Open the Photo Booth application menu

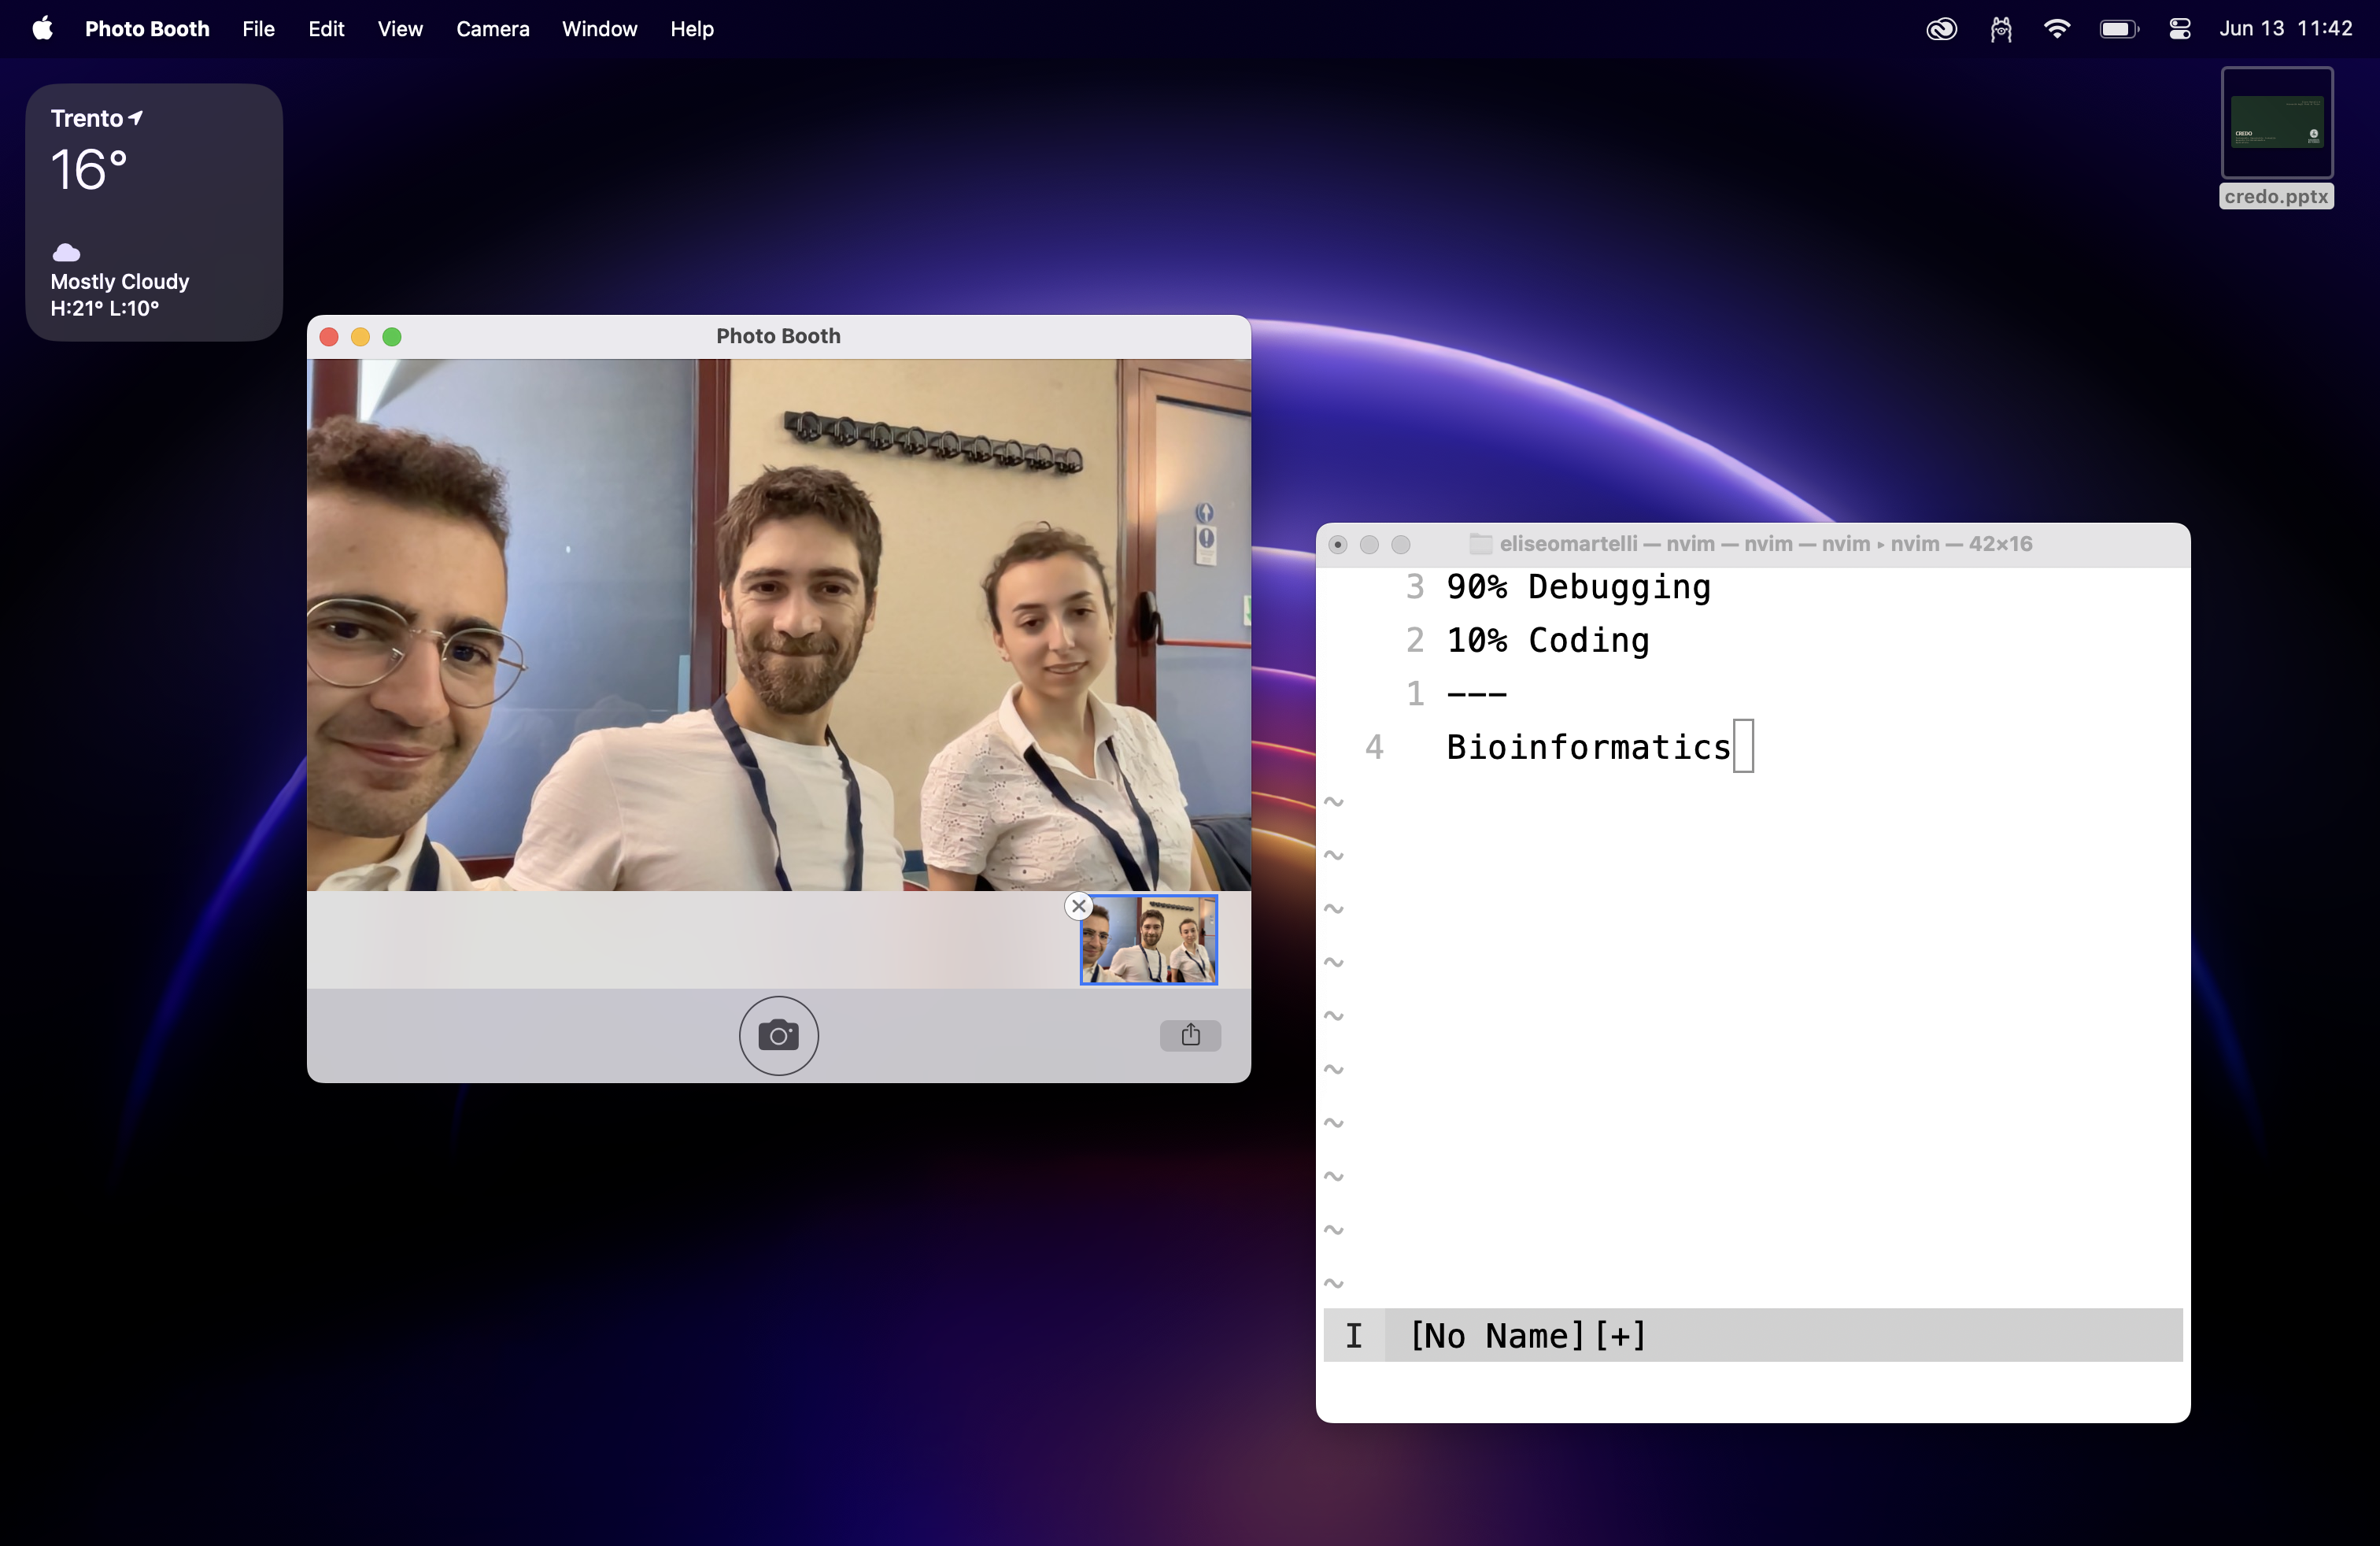[x=147, y=28]
